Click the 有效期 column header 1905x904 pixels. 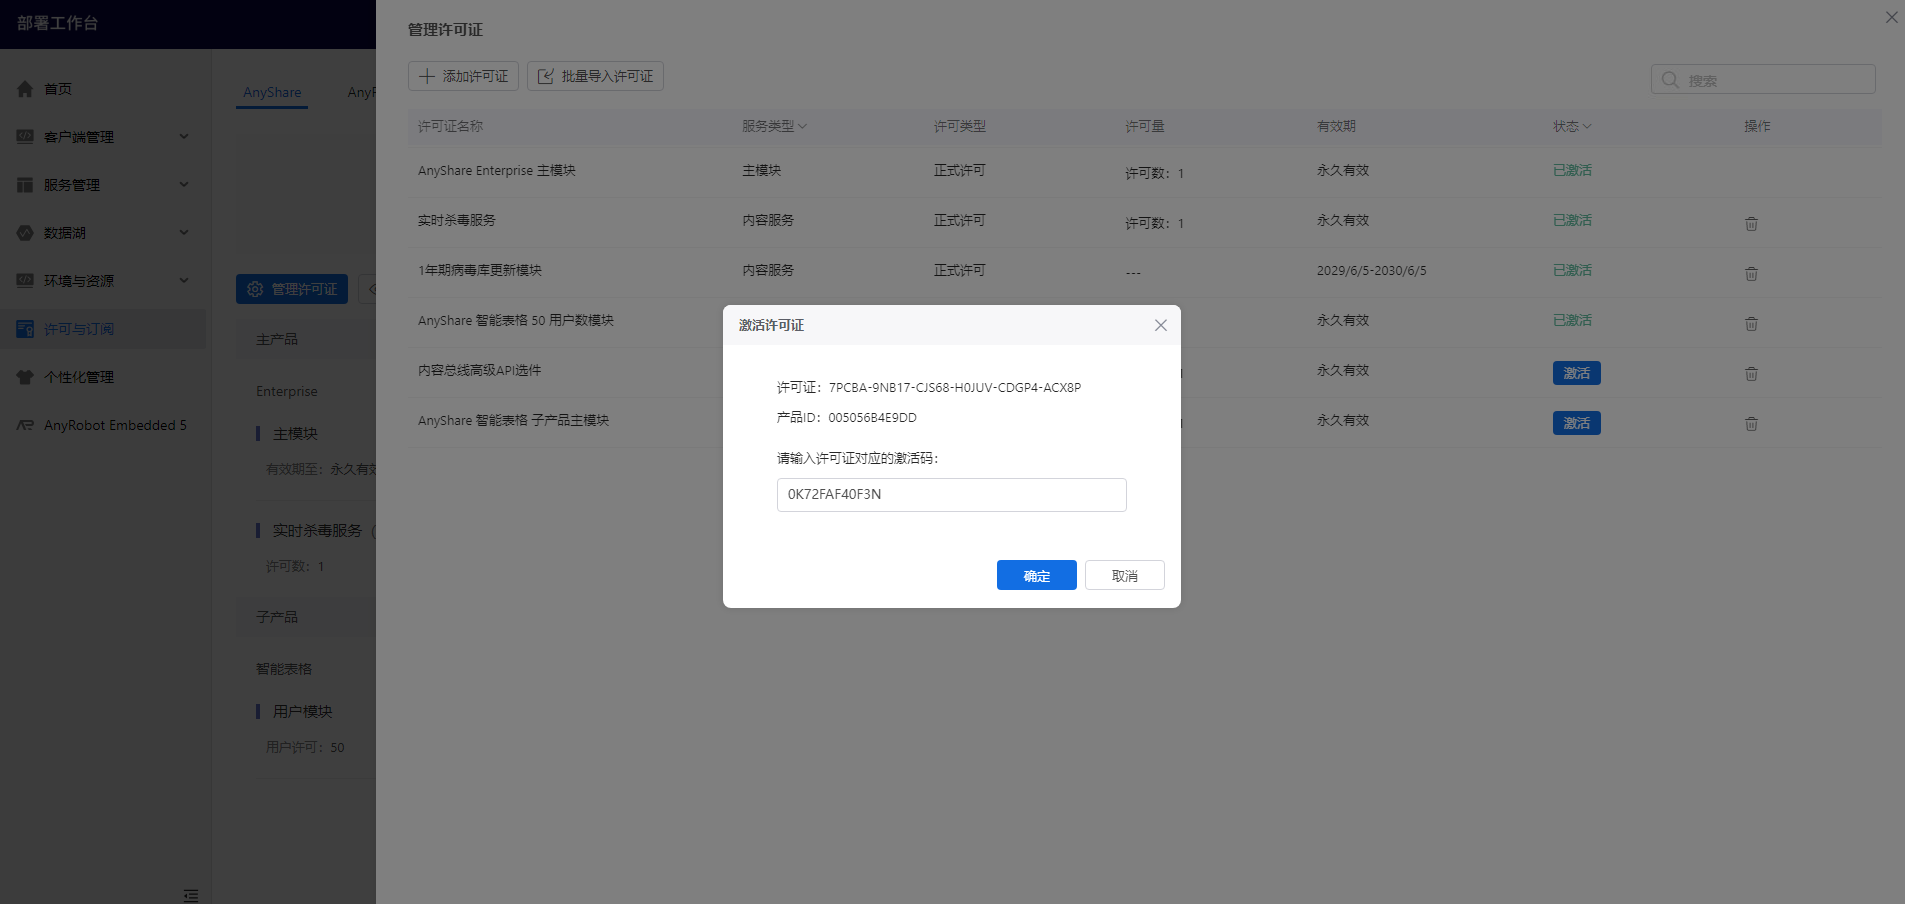coord(1336,126)
